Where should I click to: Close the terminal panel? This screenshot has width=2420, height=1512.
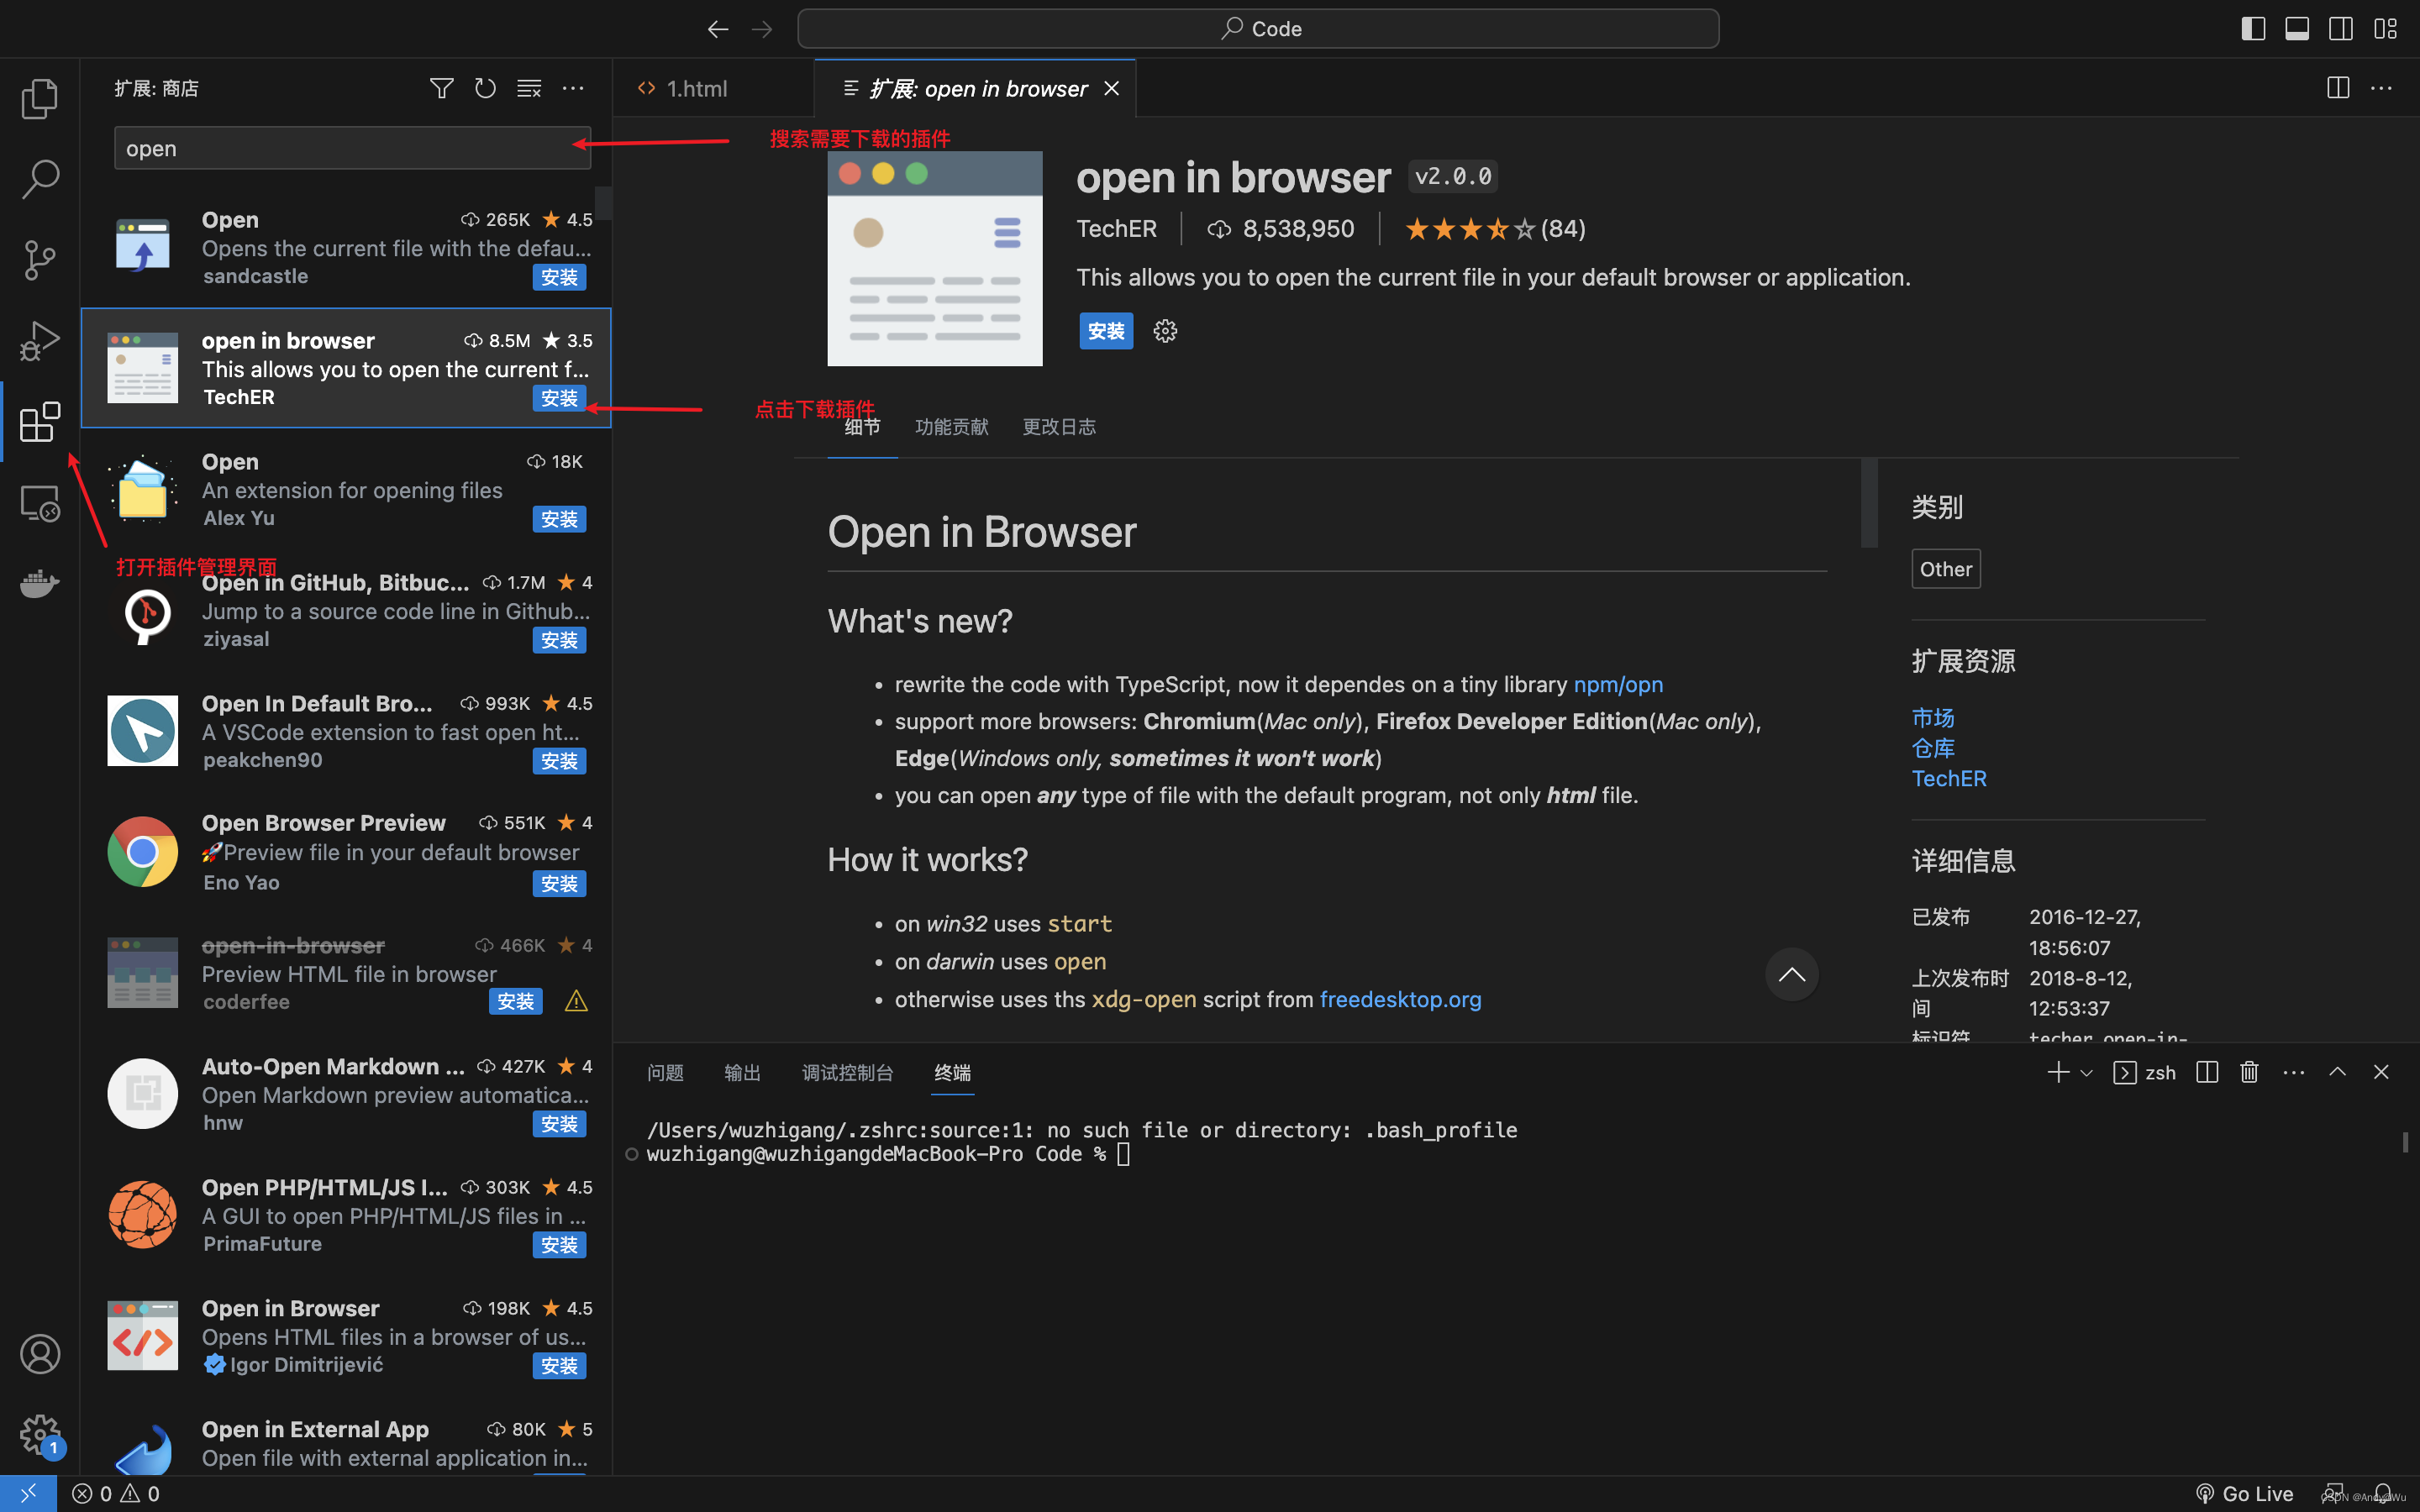tap(2381, 1072)
